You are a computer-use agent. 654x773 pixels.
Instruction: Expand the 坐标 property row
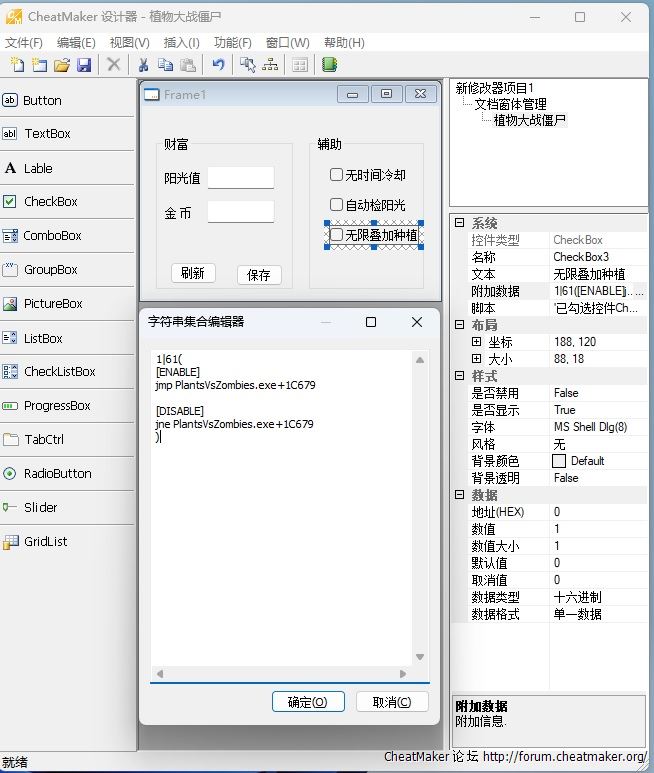pos(477,342)
